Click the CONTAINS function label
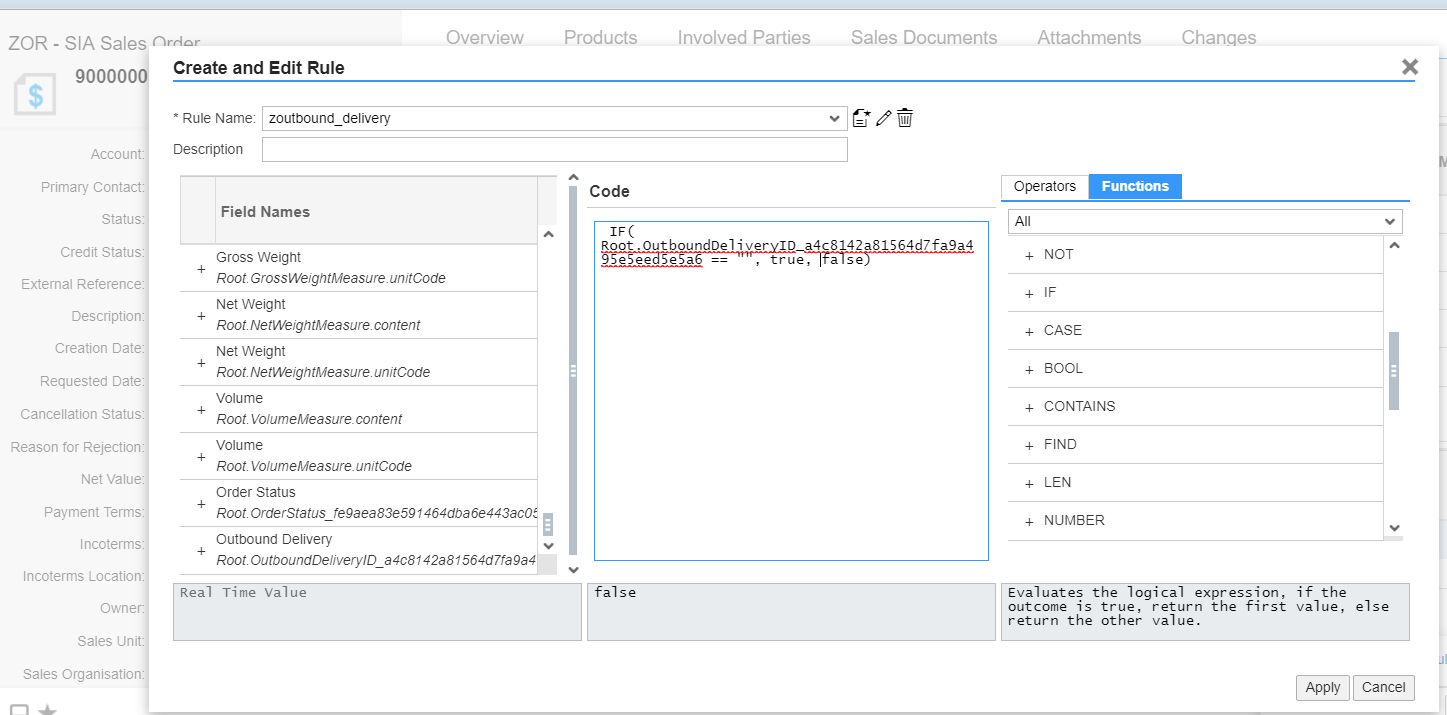The width and height of the screenshot is (1447, 715). tap(1079, 407)
